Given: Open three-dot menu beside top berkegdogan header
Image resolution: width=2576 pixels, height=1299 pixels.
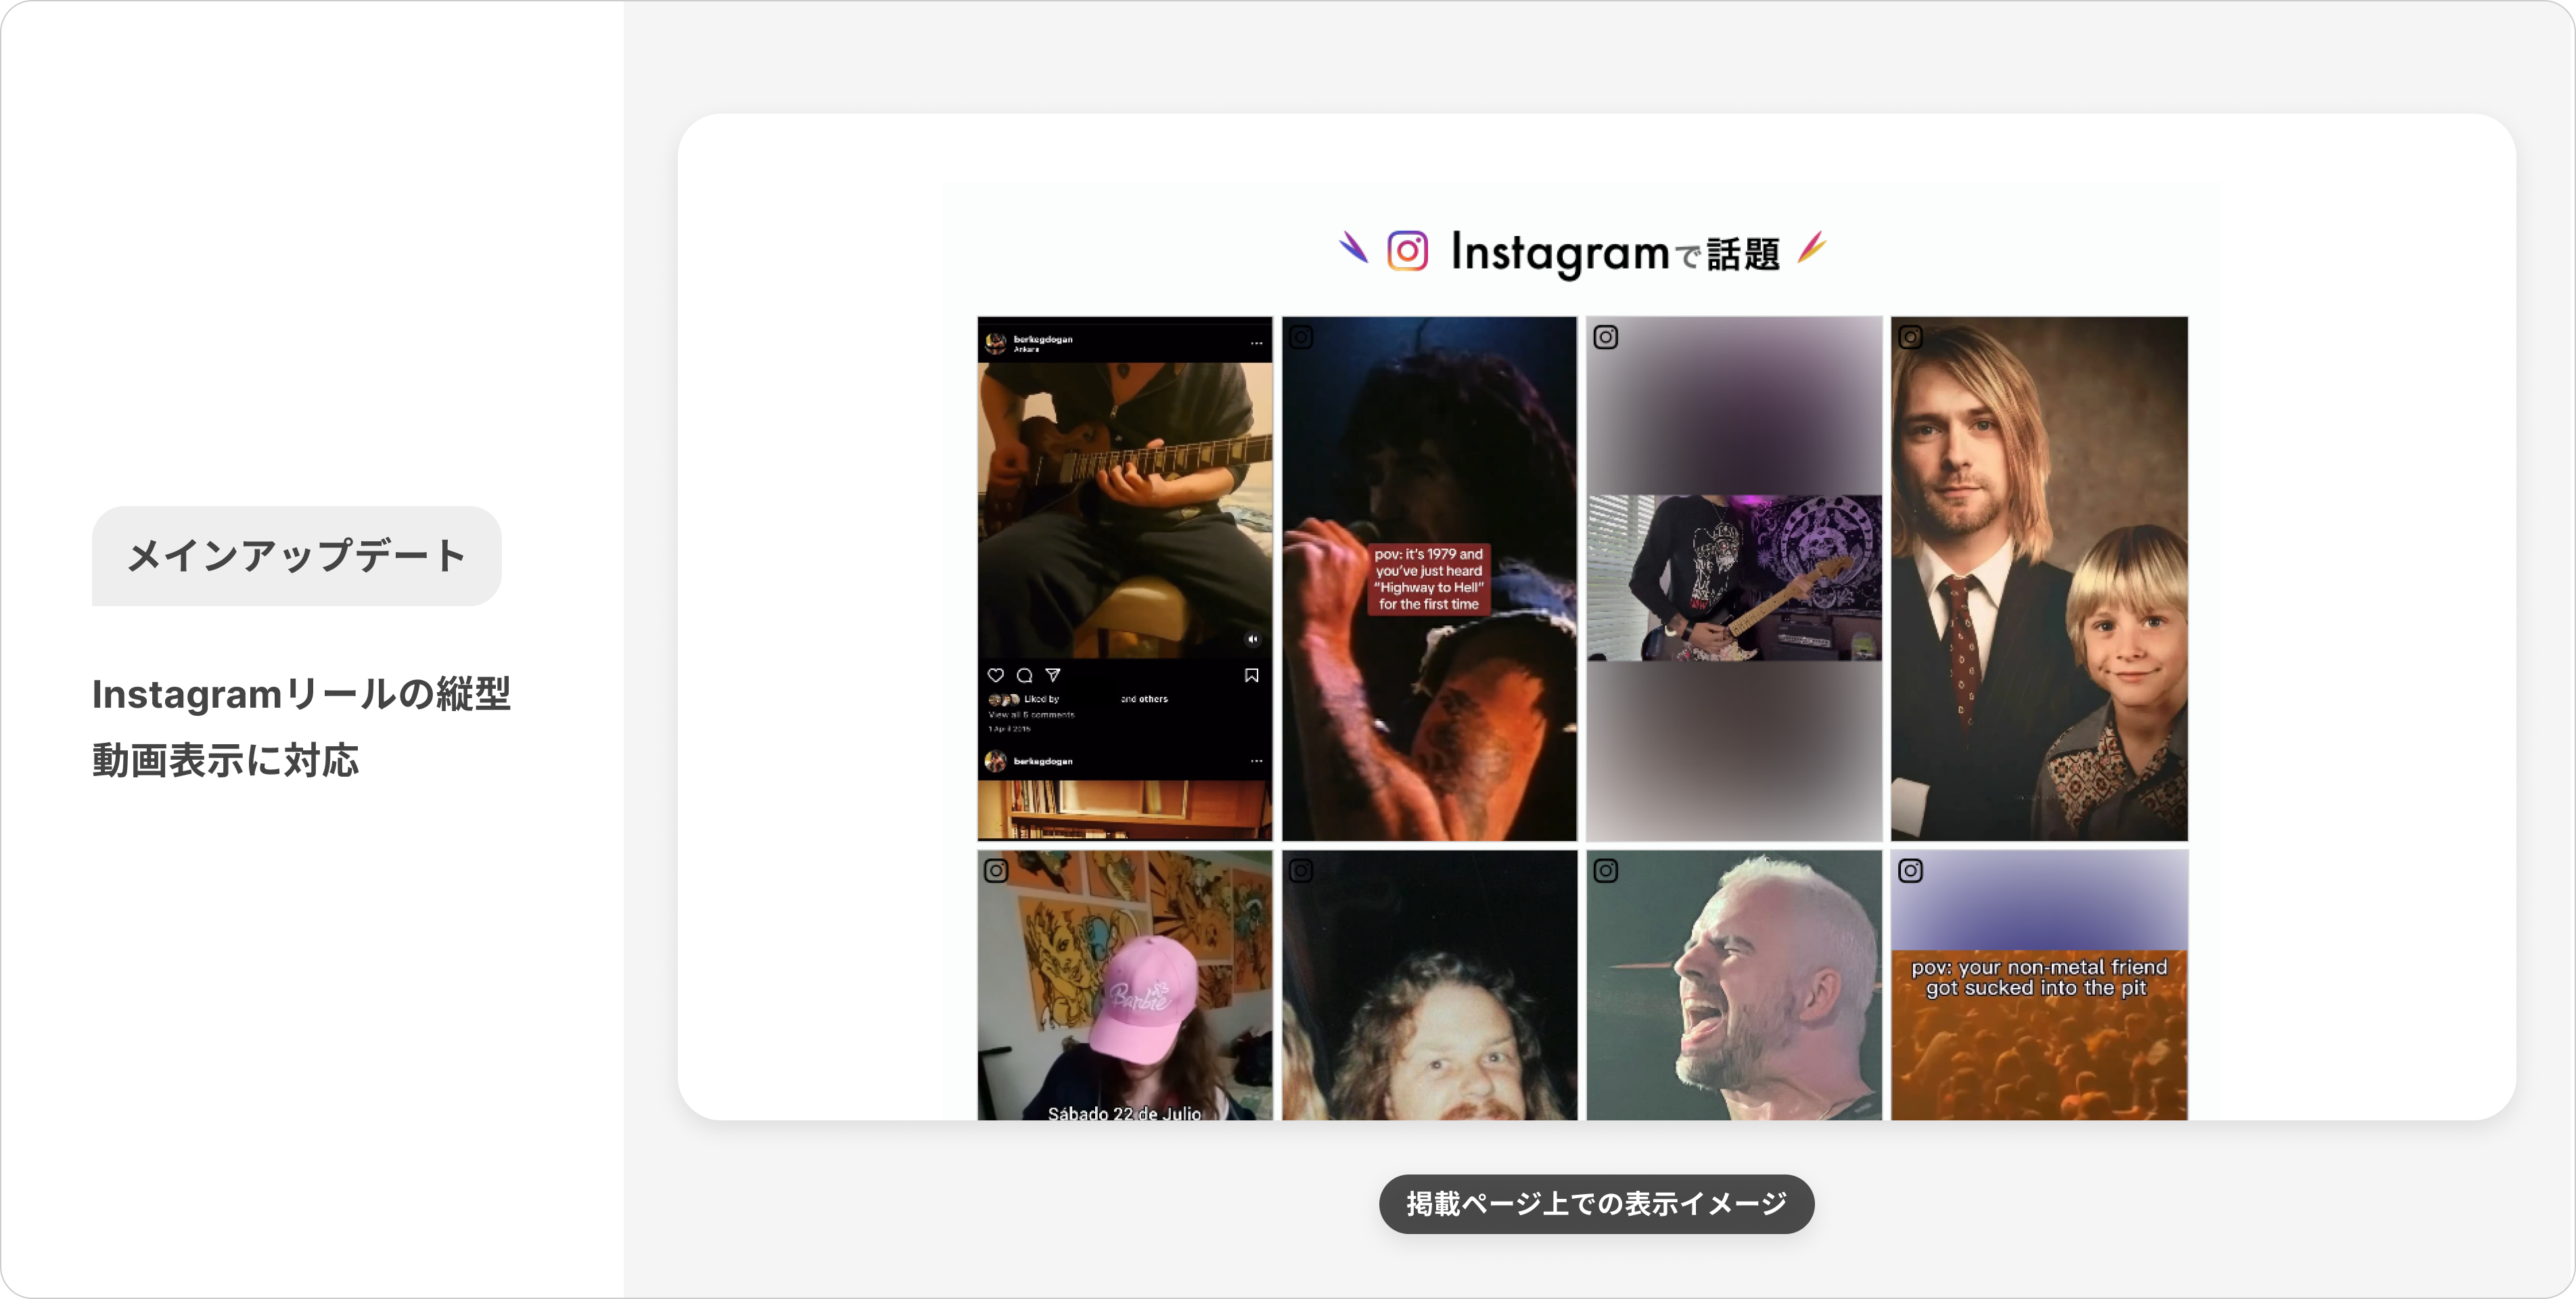Looking at the screenshot, I should 1256,343.
